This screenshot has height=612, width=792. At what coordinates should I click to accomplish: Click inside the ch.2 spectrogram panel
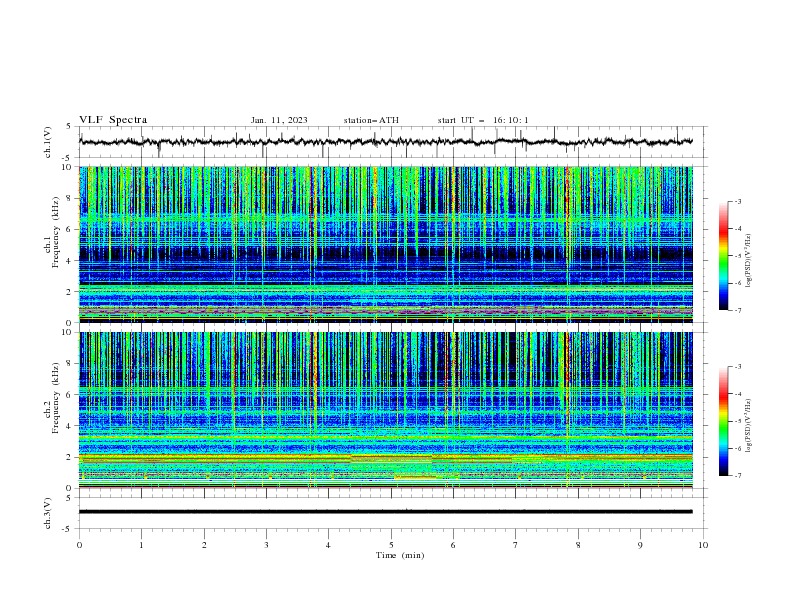point(386,410)
